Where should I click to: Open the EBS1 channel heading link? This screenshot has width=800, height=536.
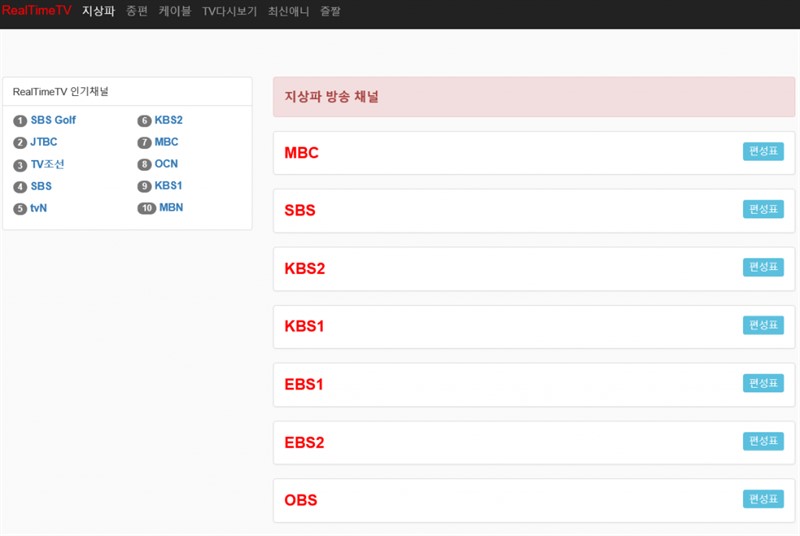(x=304, y=385)
